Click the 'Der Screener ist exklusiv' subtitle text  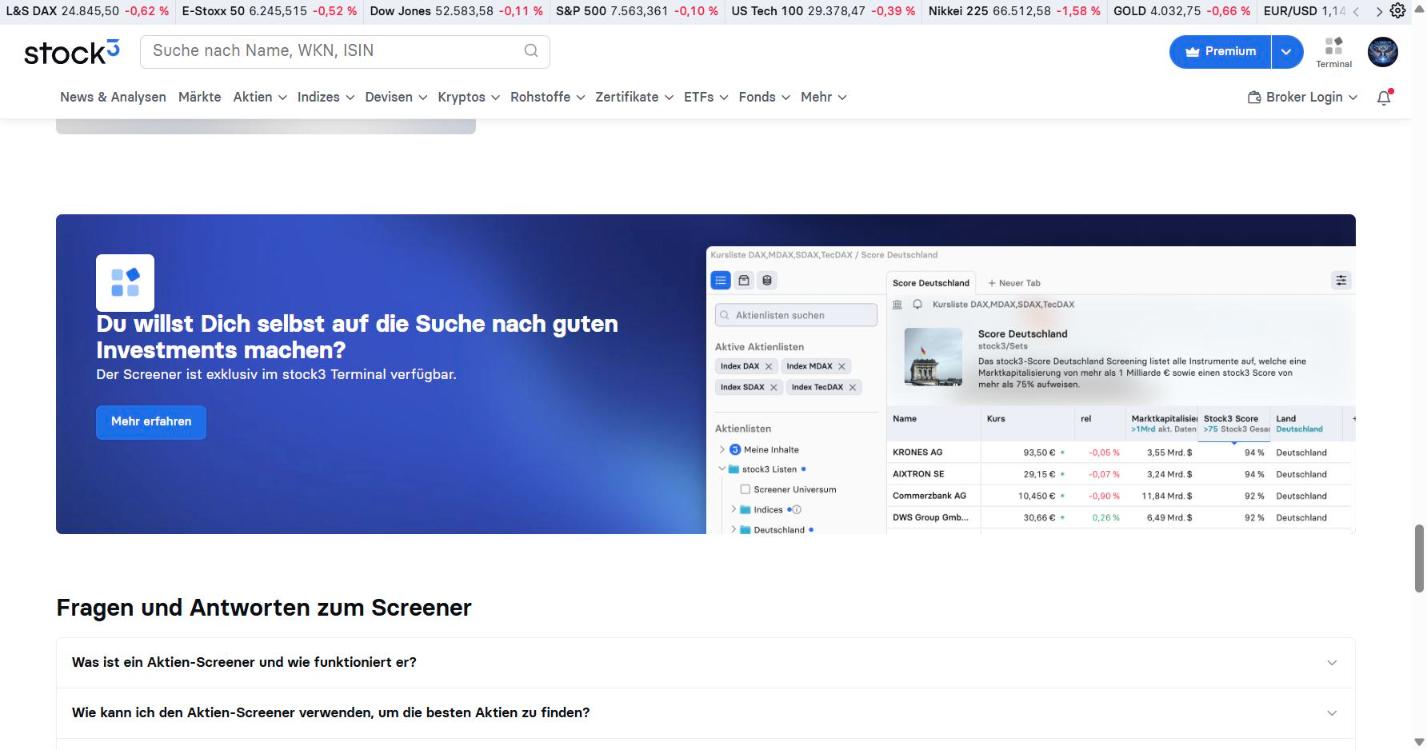[276, 375]
